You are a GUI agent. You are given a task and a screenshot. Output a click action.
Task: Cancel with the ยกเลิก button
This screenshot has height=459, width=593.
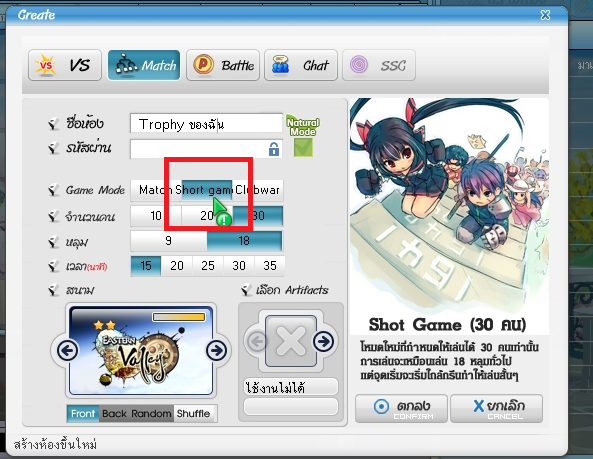[x=497, y=409]
